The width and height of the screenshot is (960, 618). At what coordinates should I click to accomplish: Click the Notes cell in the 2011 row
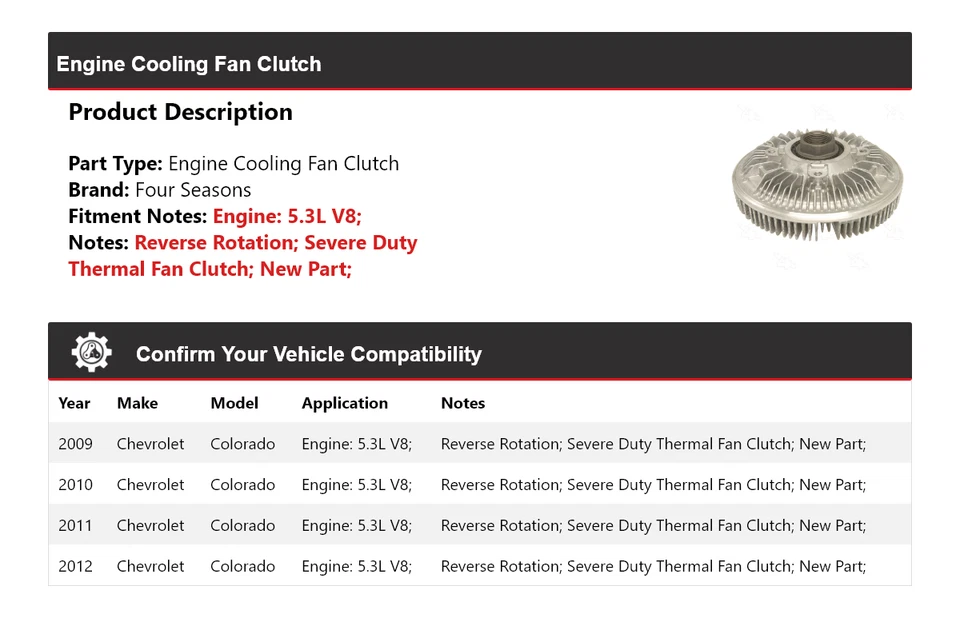click(x=653, y=525)
